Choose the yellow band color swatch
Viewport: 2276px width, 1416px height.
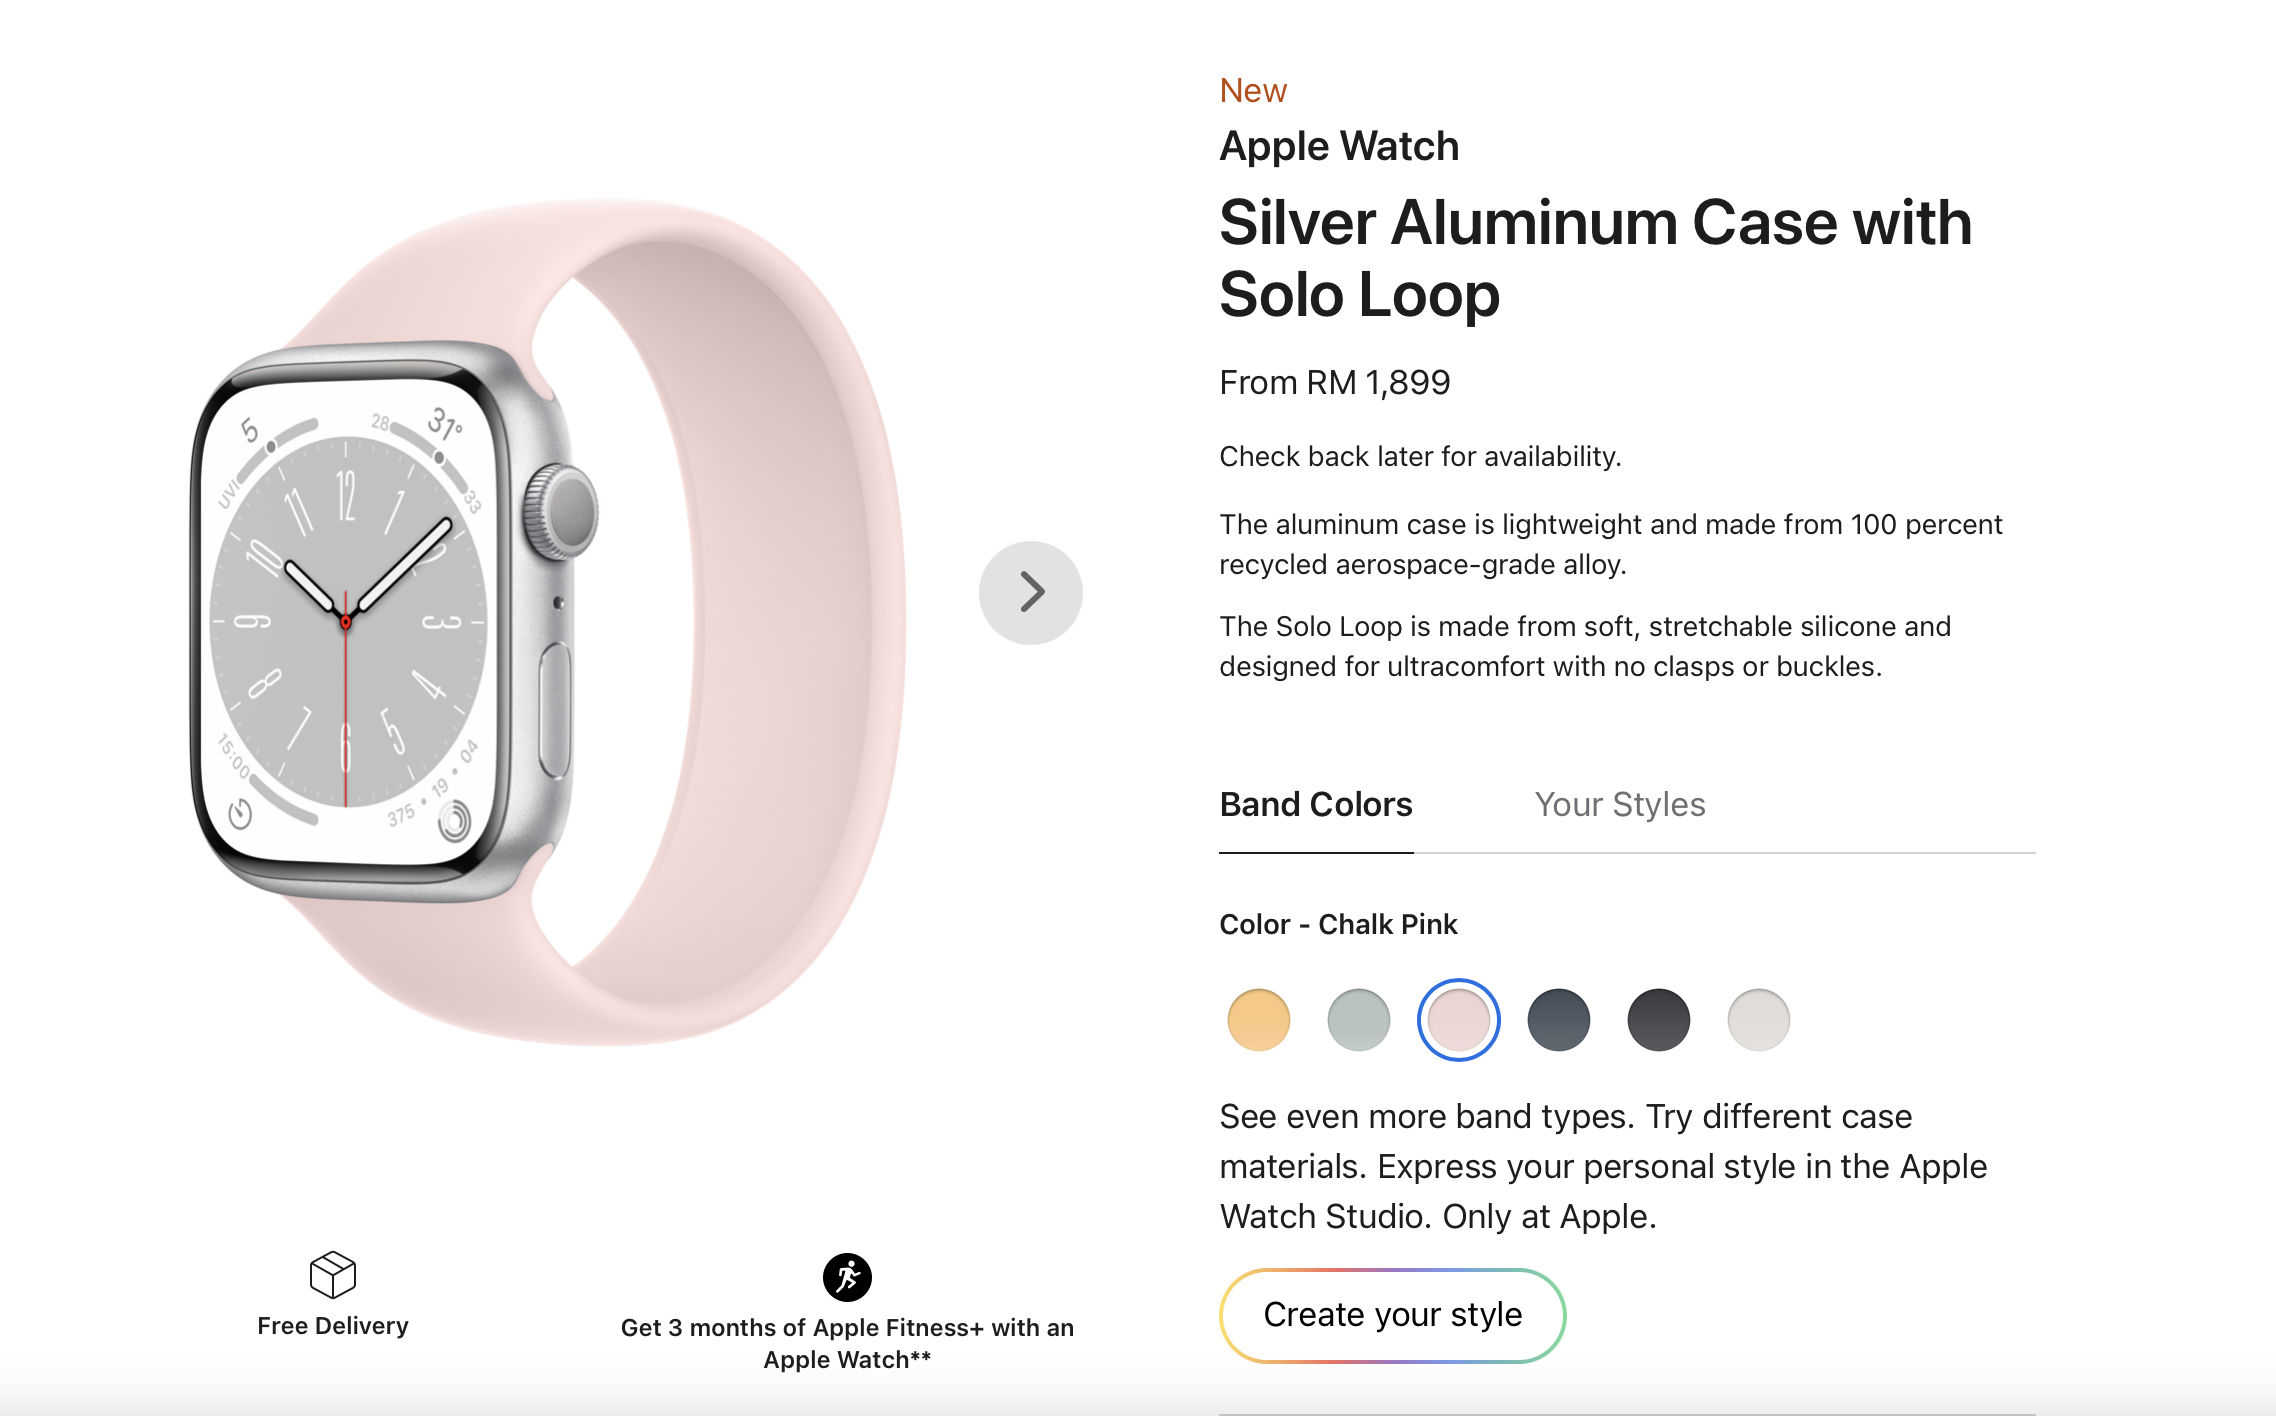pyautogui.click(x=1258, y=1020)
